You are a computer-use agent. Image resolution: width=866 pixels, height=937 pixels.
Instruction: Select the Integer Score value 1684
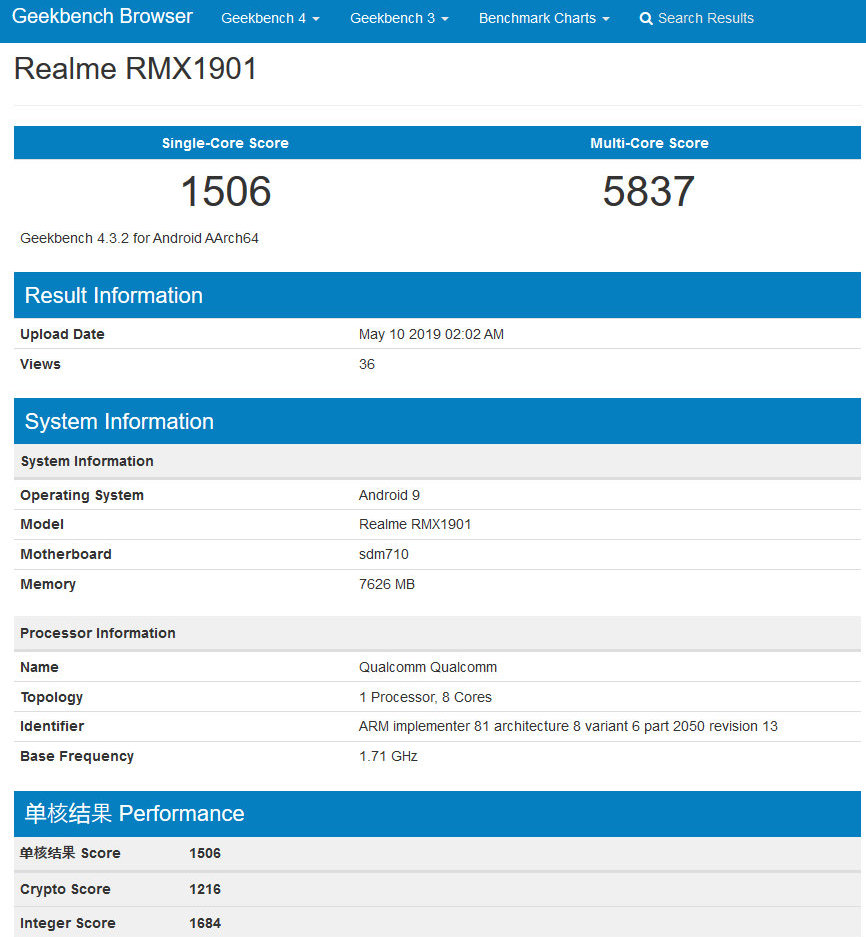[x=205, y=923]
